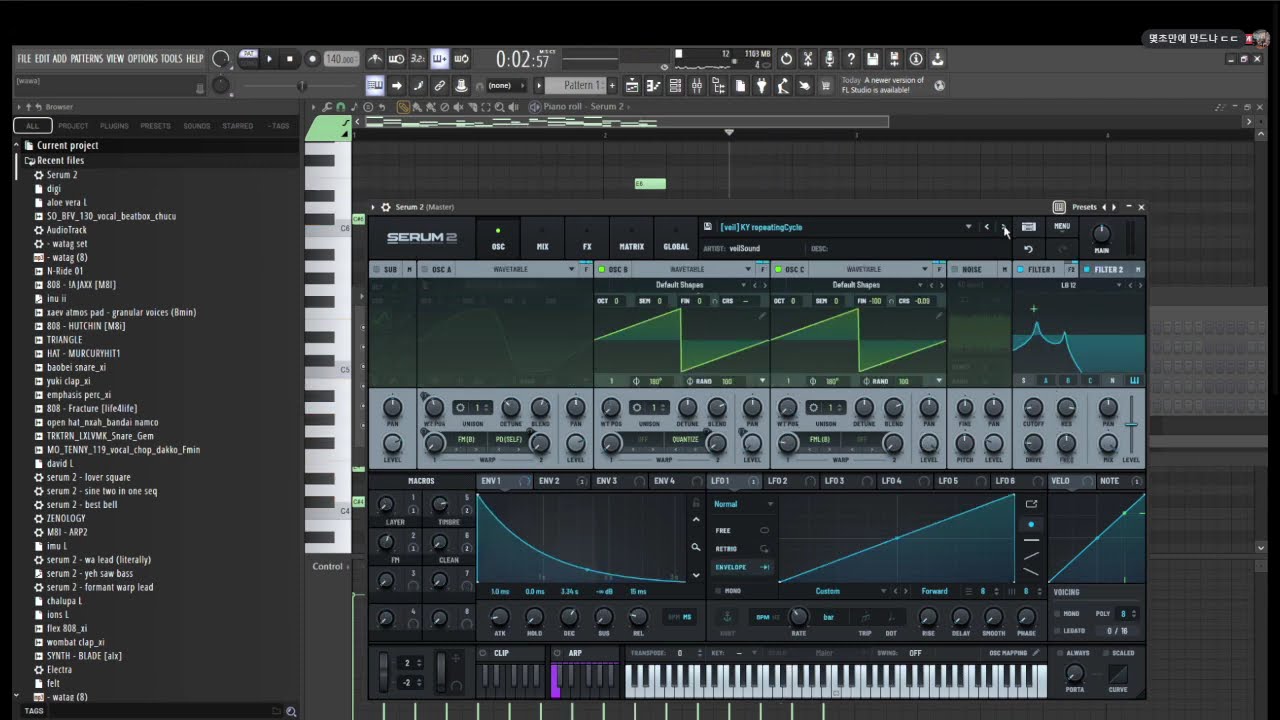Toggle OSC A enable switch
Viewport: 1280px width, 720px height.
tap(425, 269)
